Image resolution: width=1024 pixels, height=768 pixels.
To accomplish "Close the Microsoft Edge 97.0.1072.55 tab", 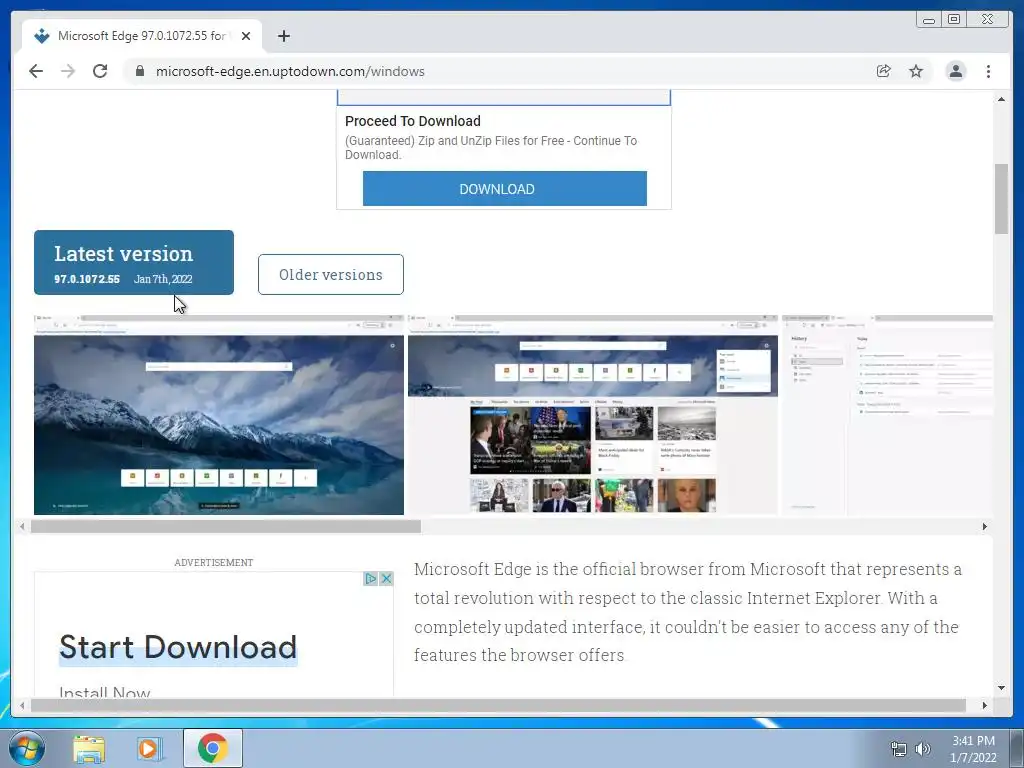I will click(x=246, y=36).
